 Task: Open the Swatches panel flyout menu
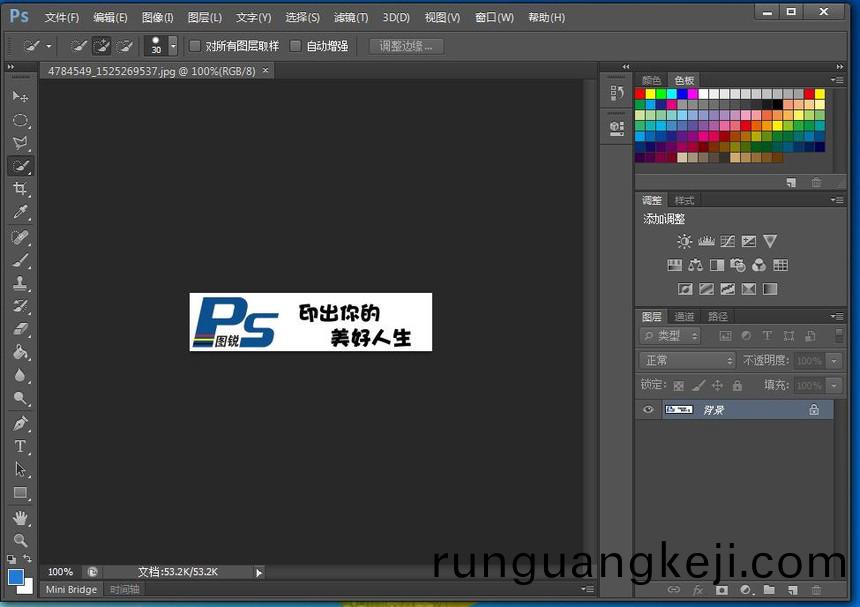(838, 80)
